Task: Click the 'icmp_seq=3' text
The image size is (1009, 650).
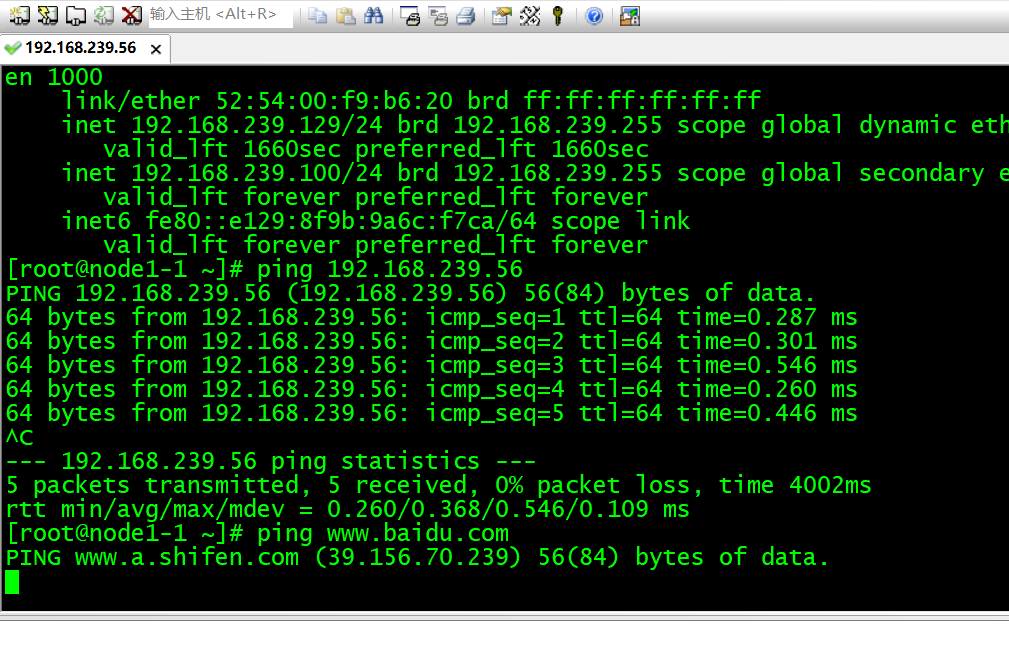Action: tap(494, 366)
